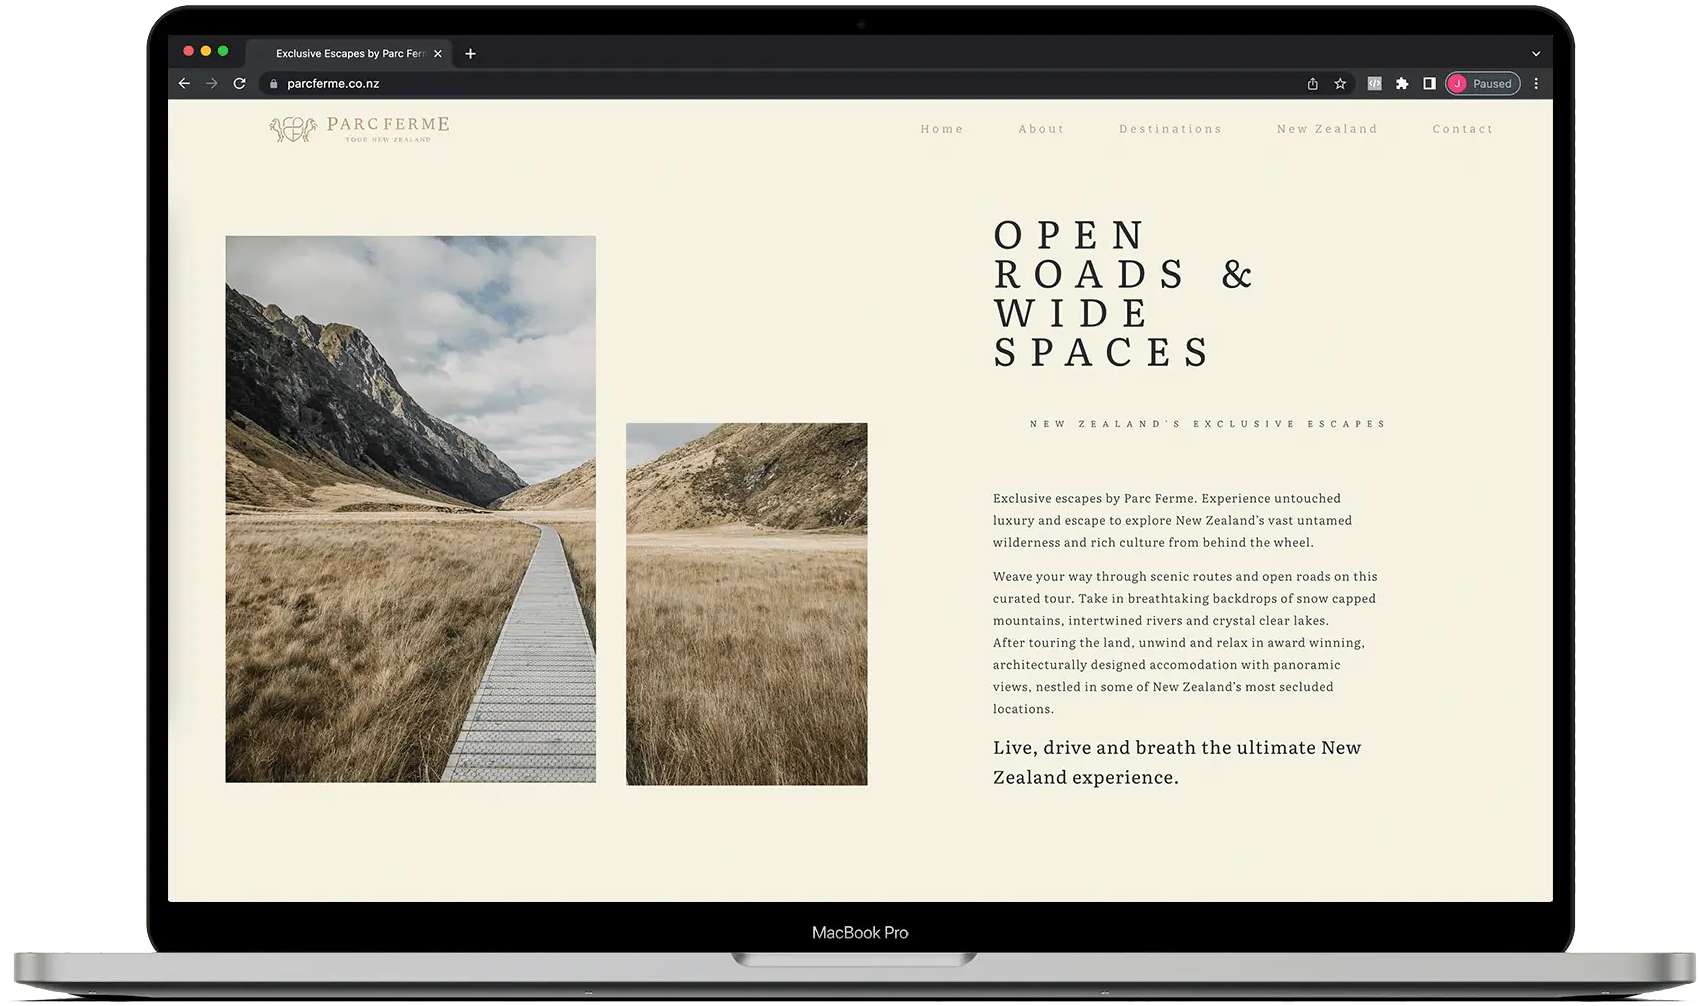The image size is (1699, 1006).
Task: Click the Paused profile toggle badge
Action: (1482, 83)
